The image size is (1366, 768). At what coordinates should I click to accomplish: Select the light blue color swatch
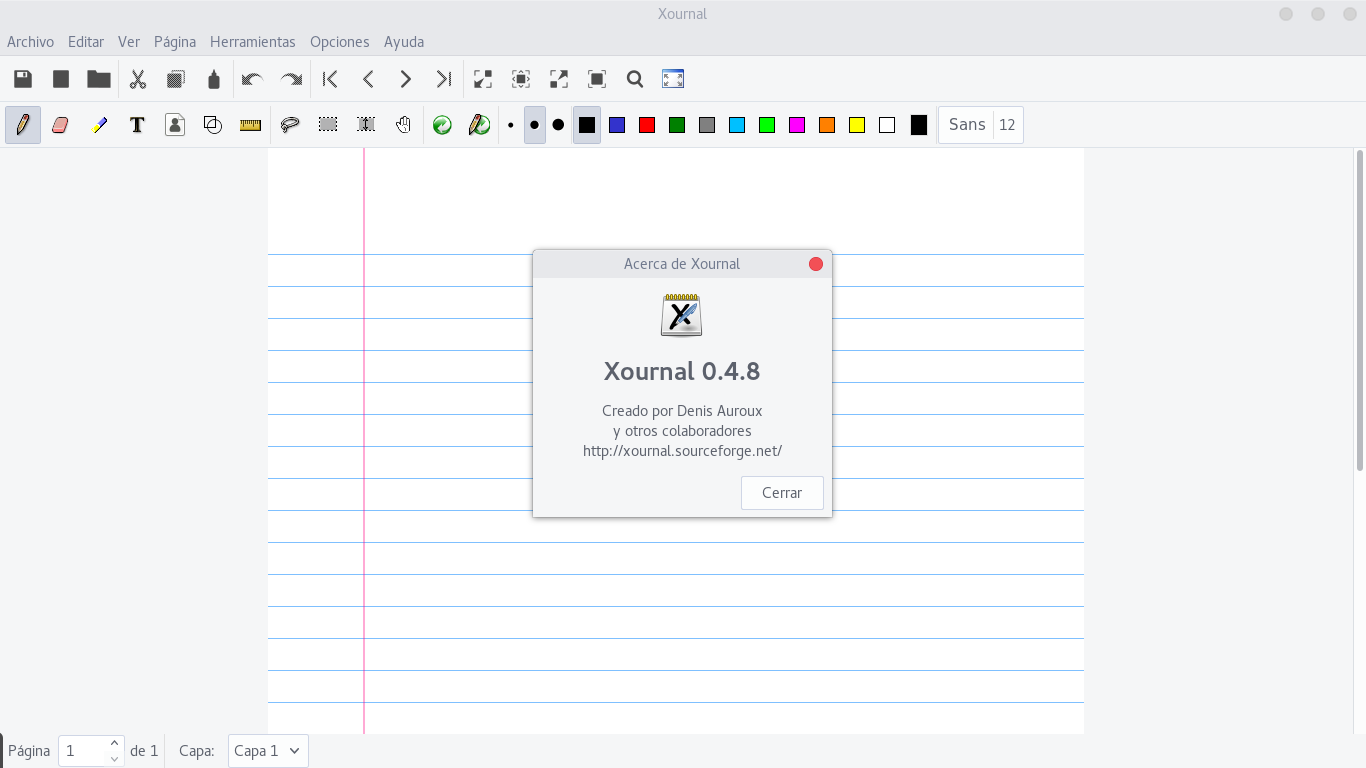coord(737,125)
